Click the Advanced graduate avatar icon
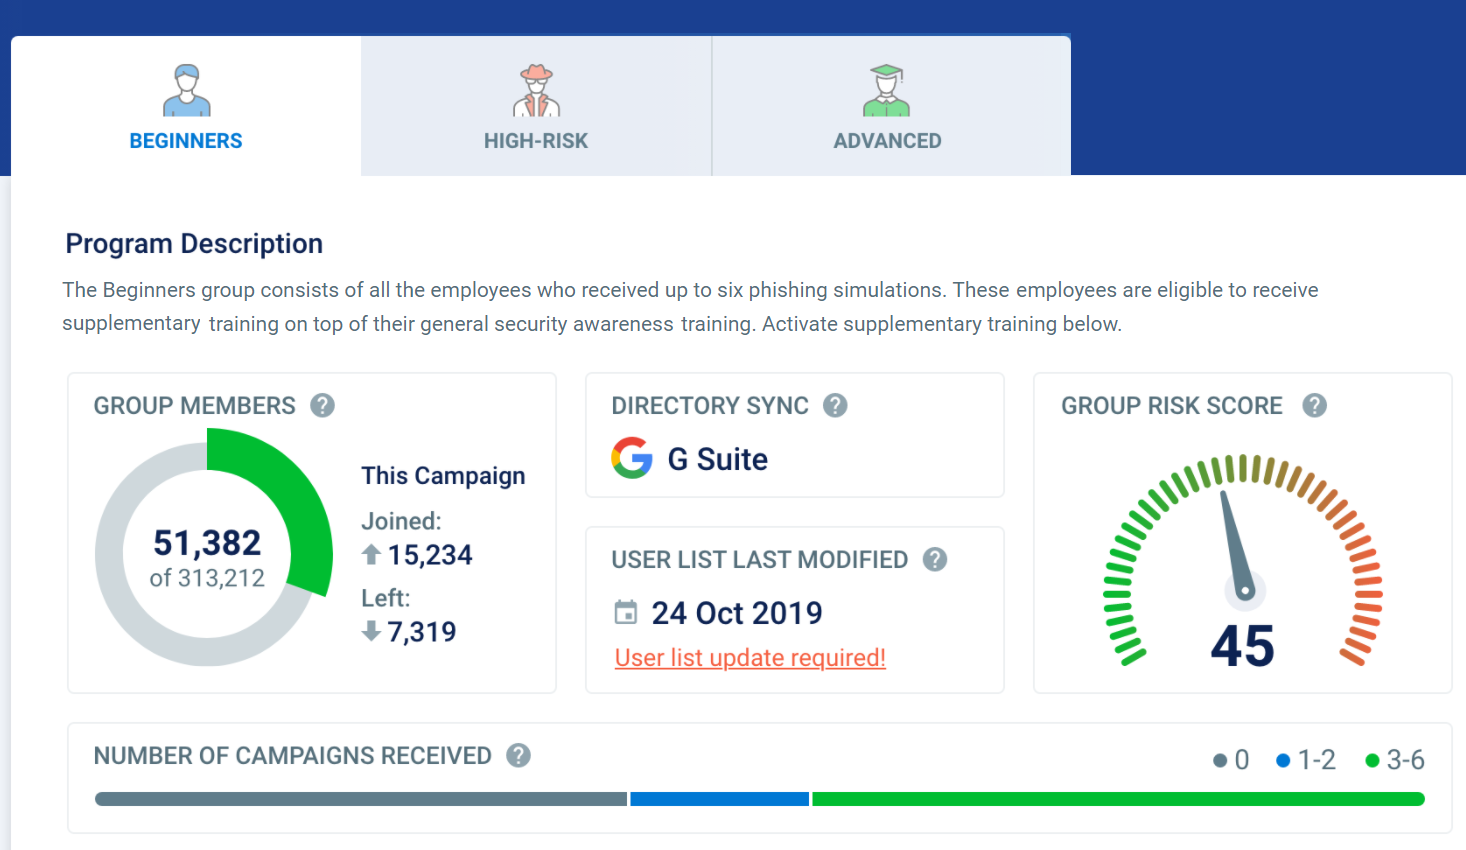 click(x=887, y=88)
